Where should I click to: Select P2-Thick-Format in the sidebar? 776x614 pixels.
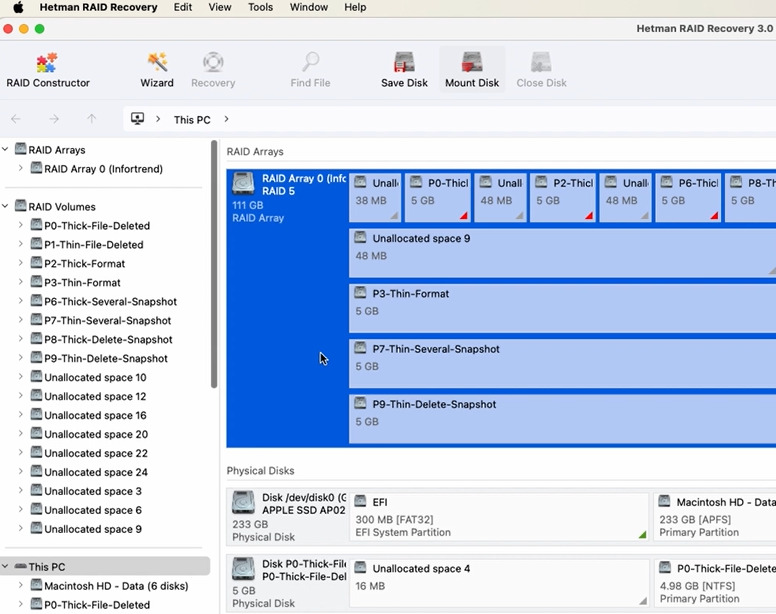pyautogui.click(x=85, y=264)
